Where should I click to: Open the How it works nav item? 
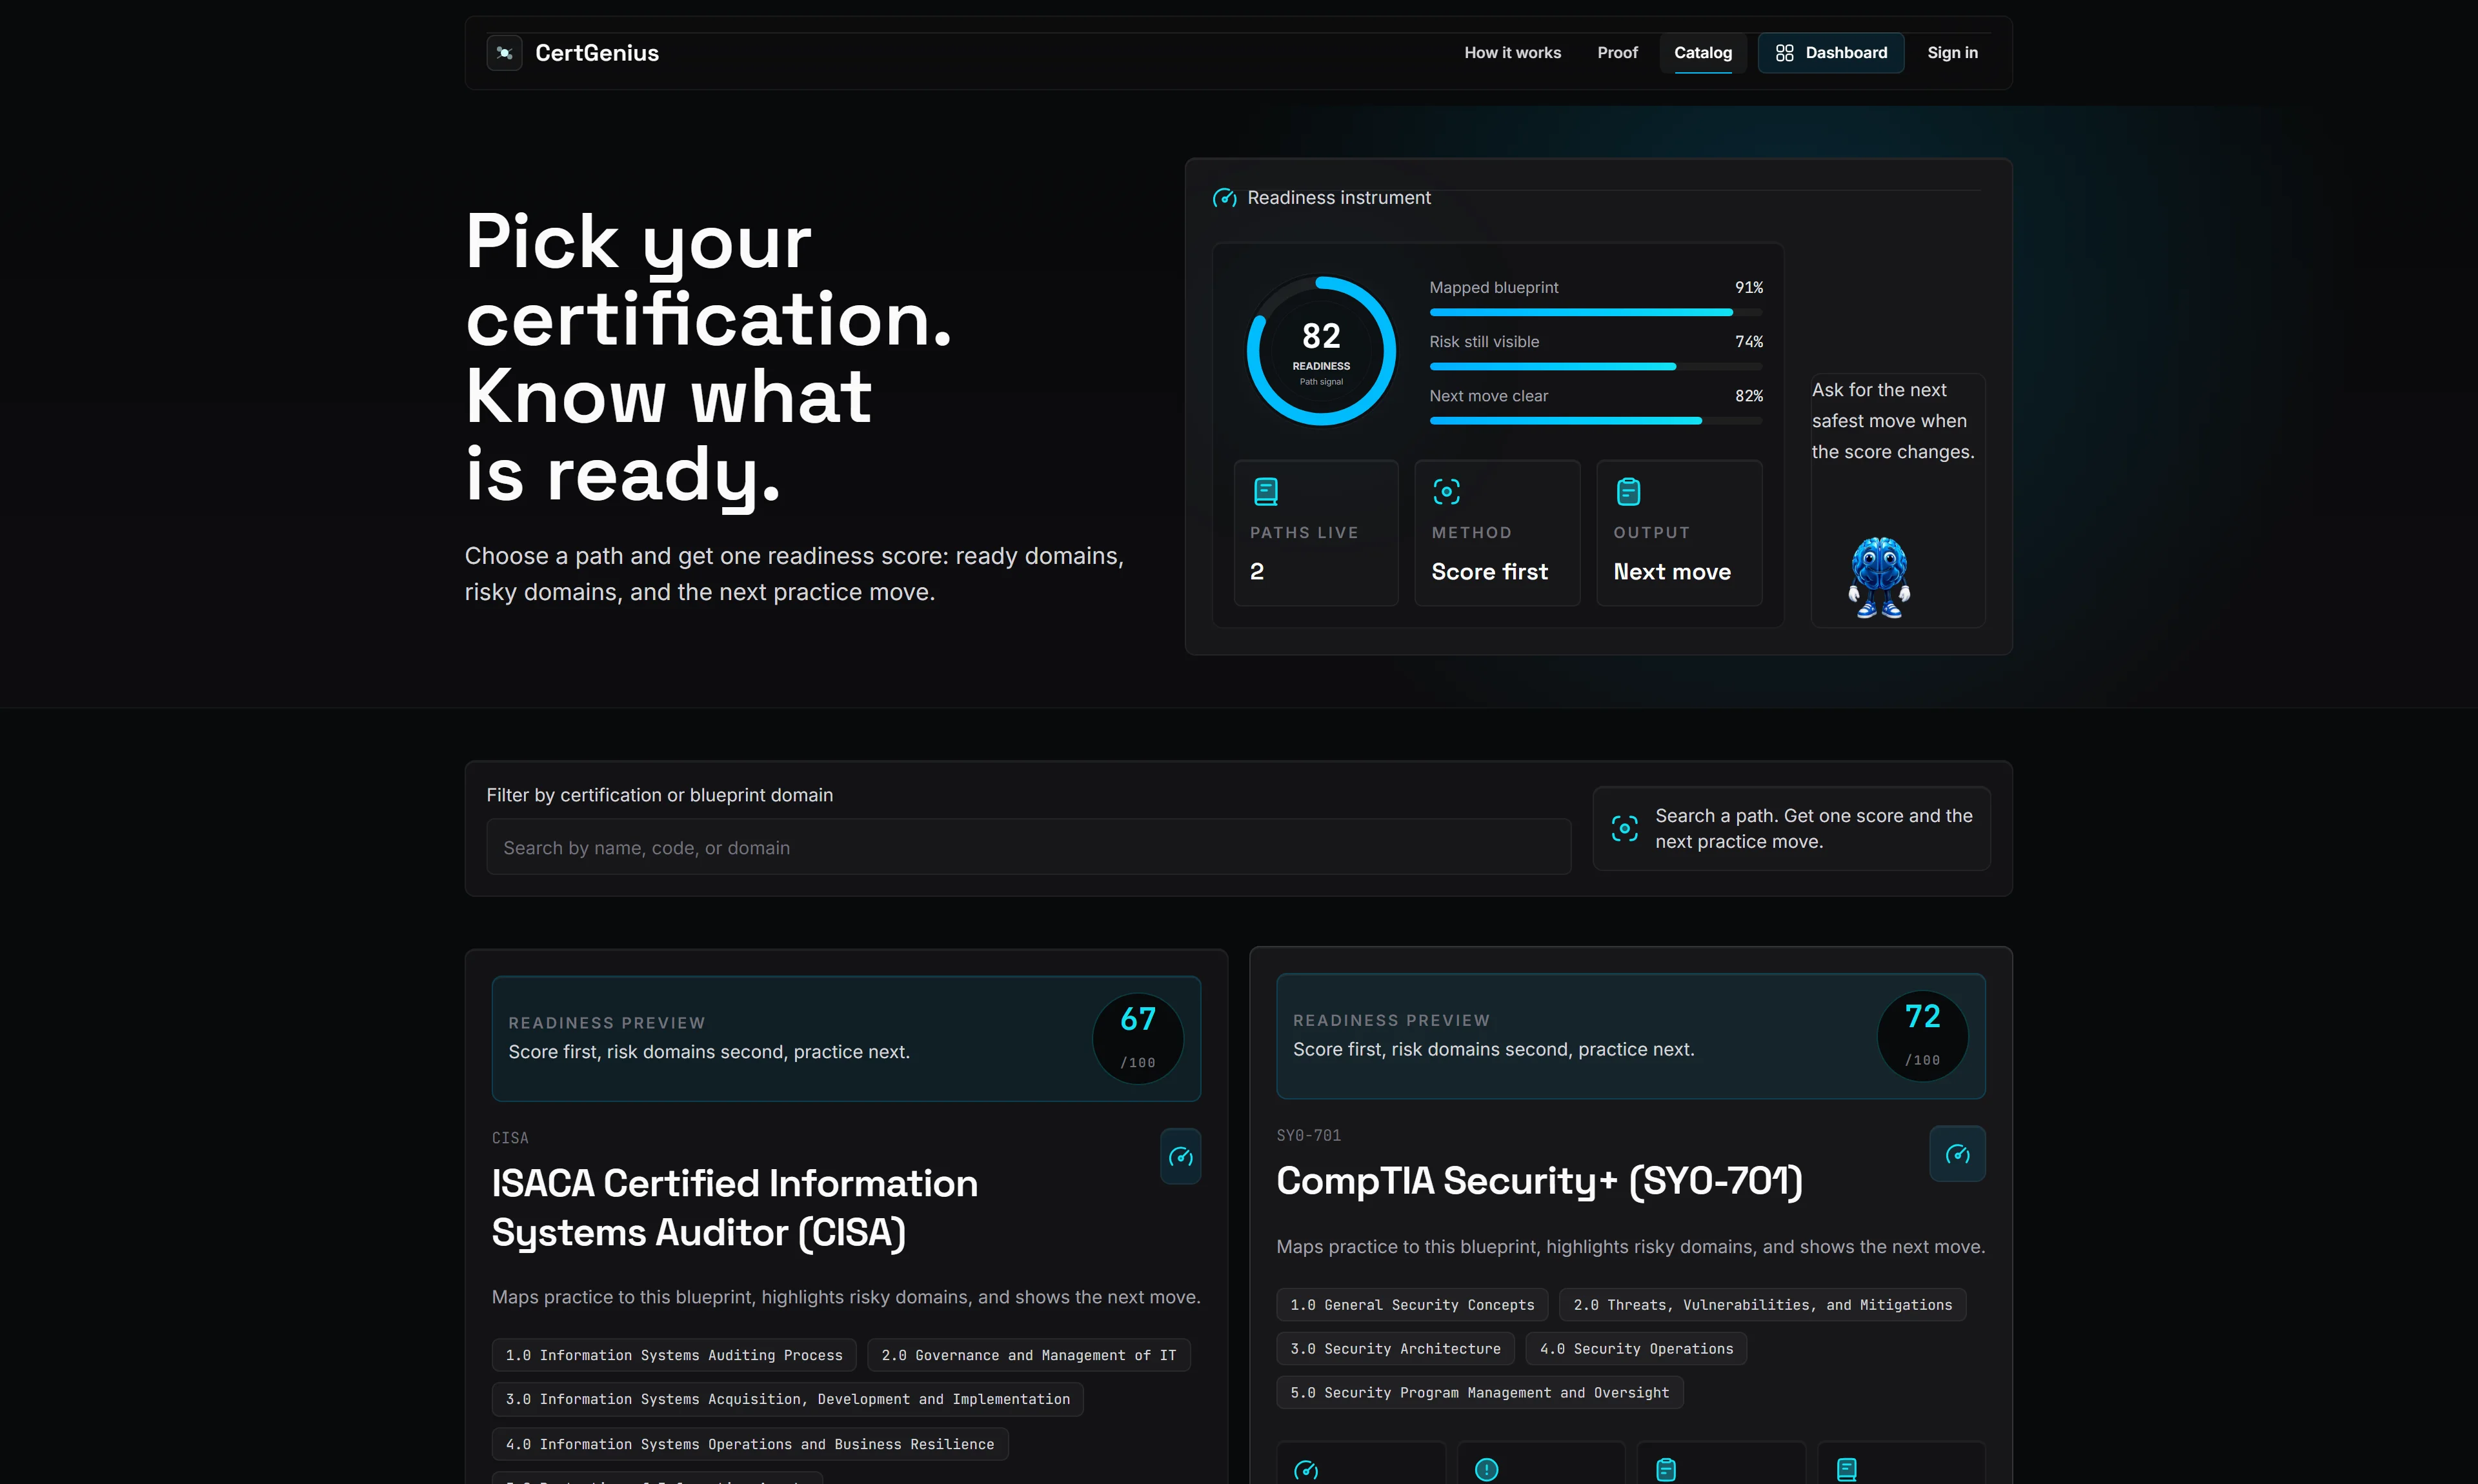(1512, 53)
